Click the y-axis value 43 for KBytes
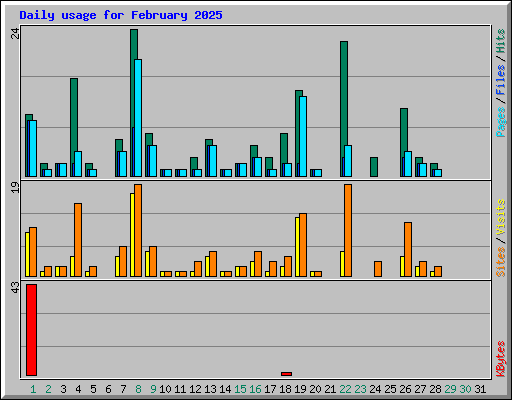 point(16,288)
